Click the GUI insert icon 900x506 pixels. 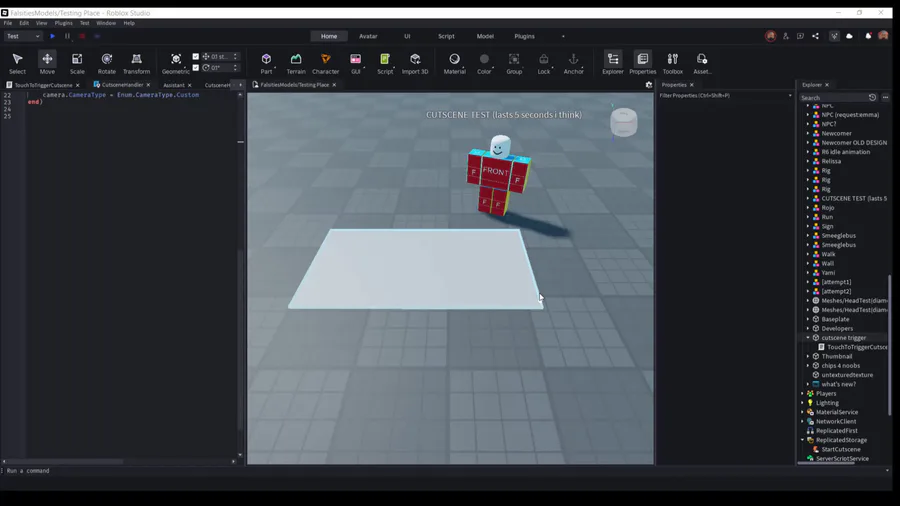pyautogui.click(x=356, y=59)
